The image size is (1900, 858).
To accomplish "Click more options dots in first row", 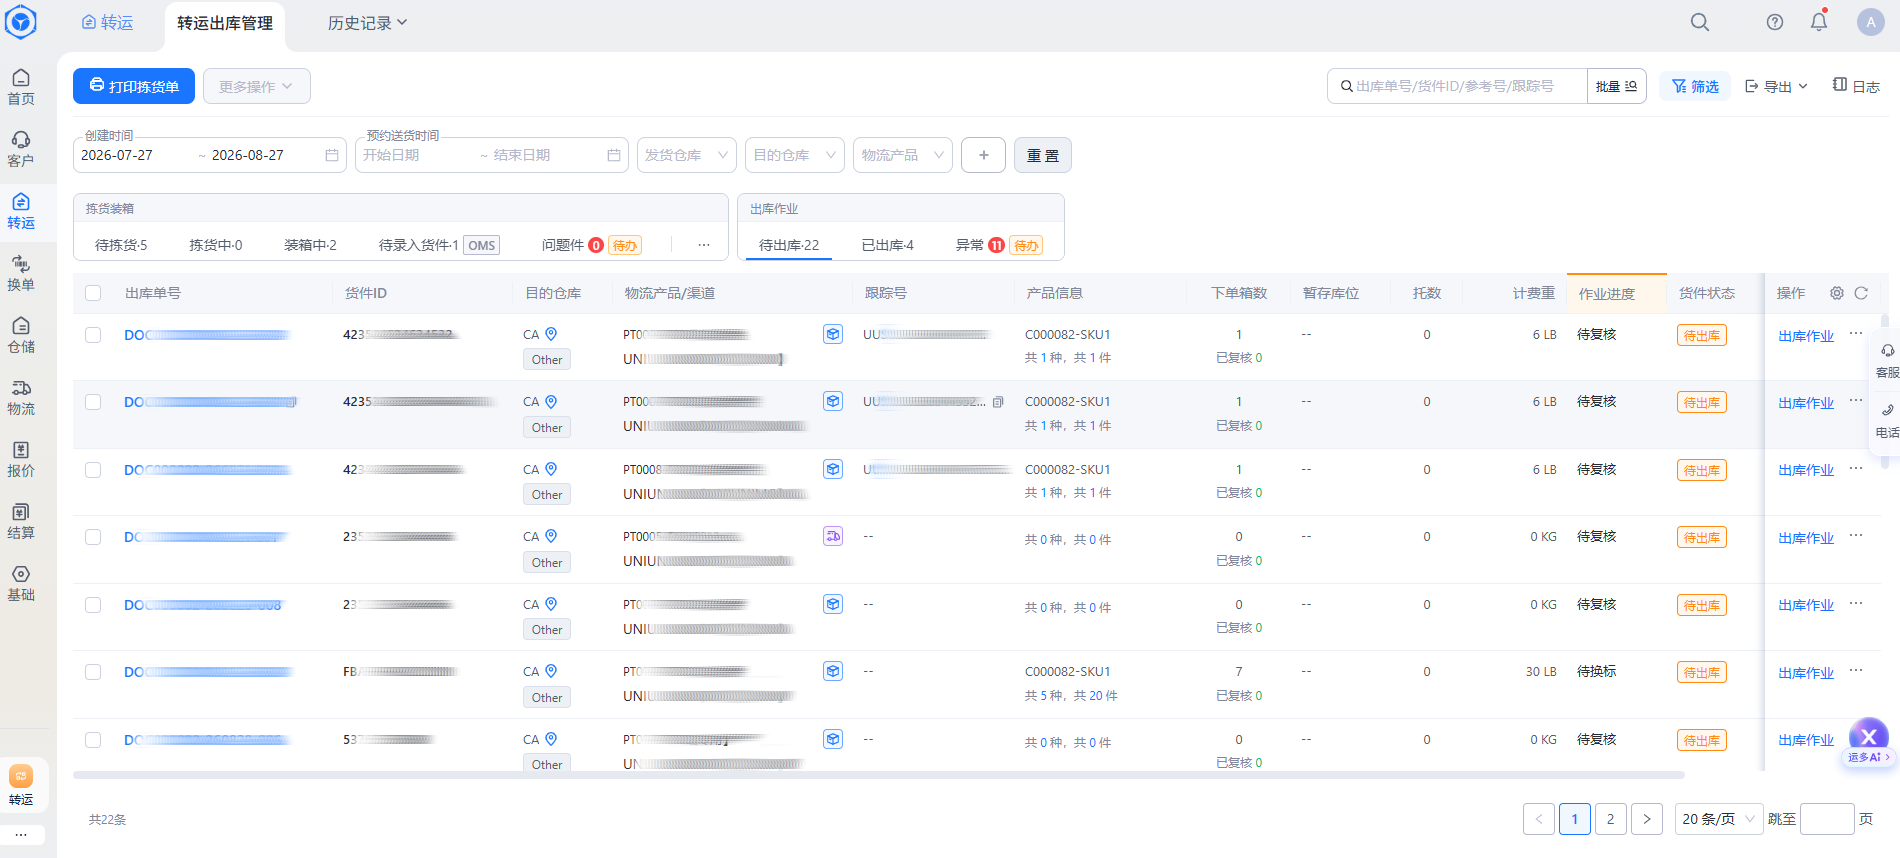I will (x=1856, y=333).
